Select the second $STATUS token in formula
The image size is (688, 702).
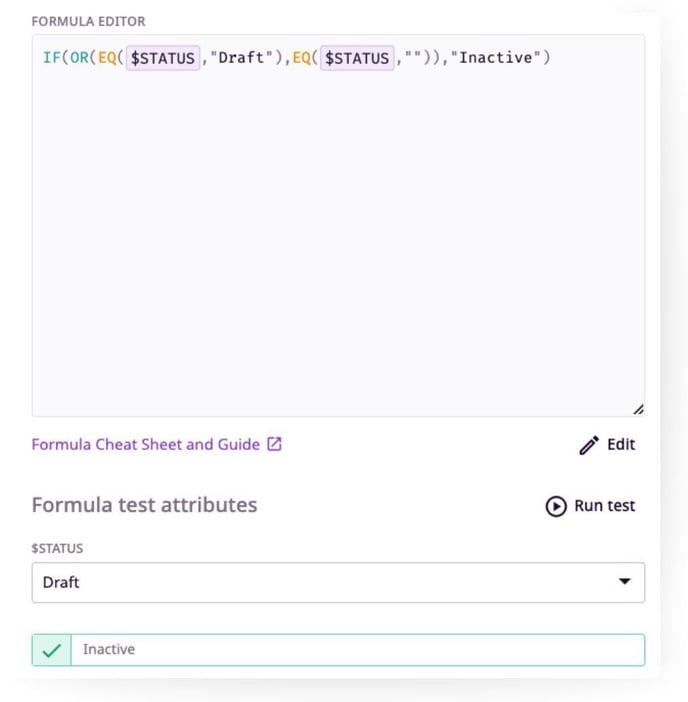pos(357,58)
